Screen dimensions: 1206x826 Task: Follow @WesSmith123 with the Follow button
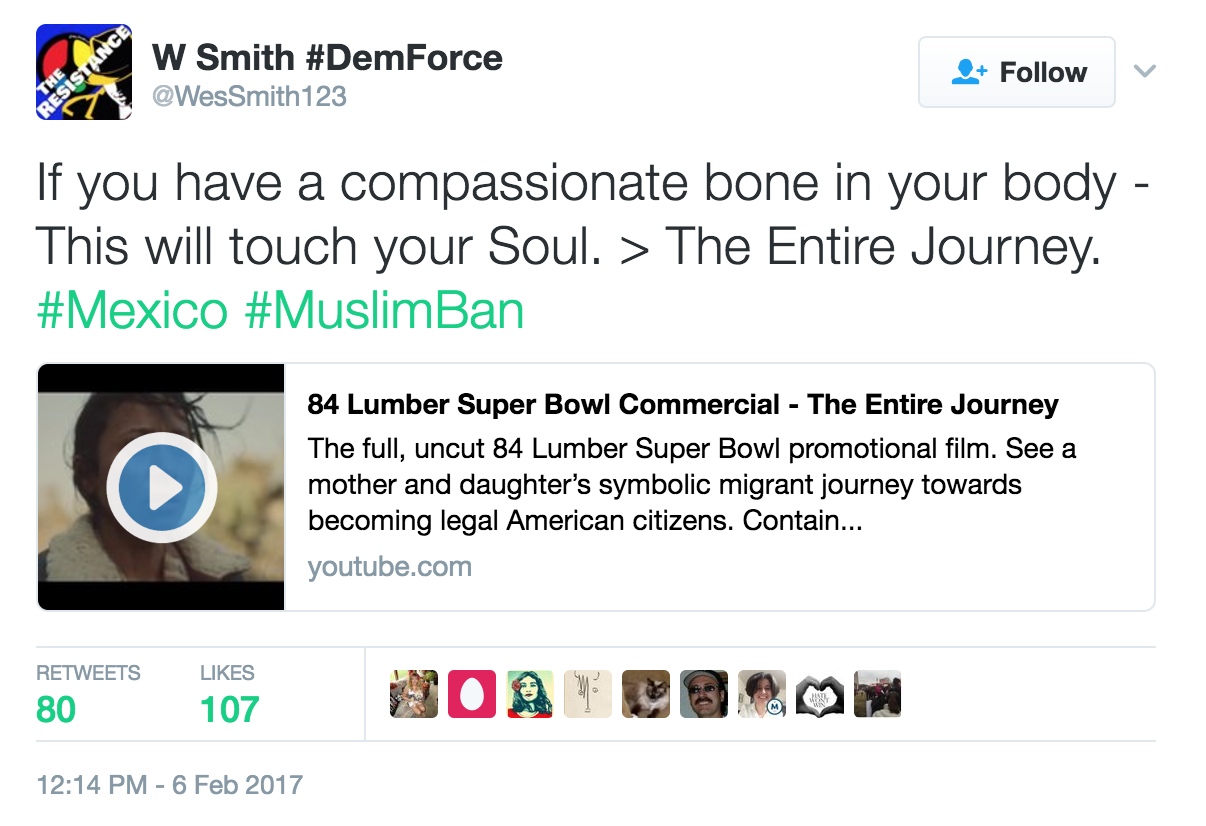point(1016,72)
